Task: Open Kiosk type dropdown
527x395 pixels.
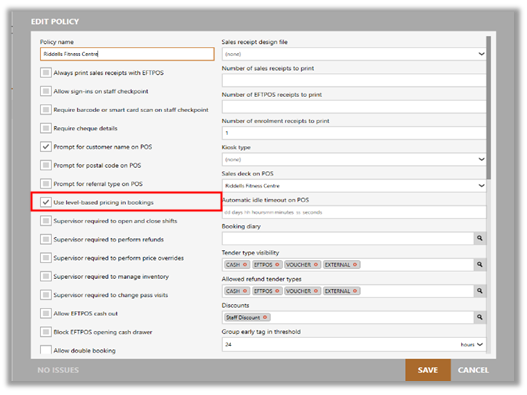Action: [x=354, y=159]
